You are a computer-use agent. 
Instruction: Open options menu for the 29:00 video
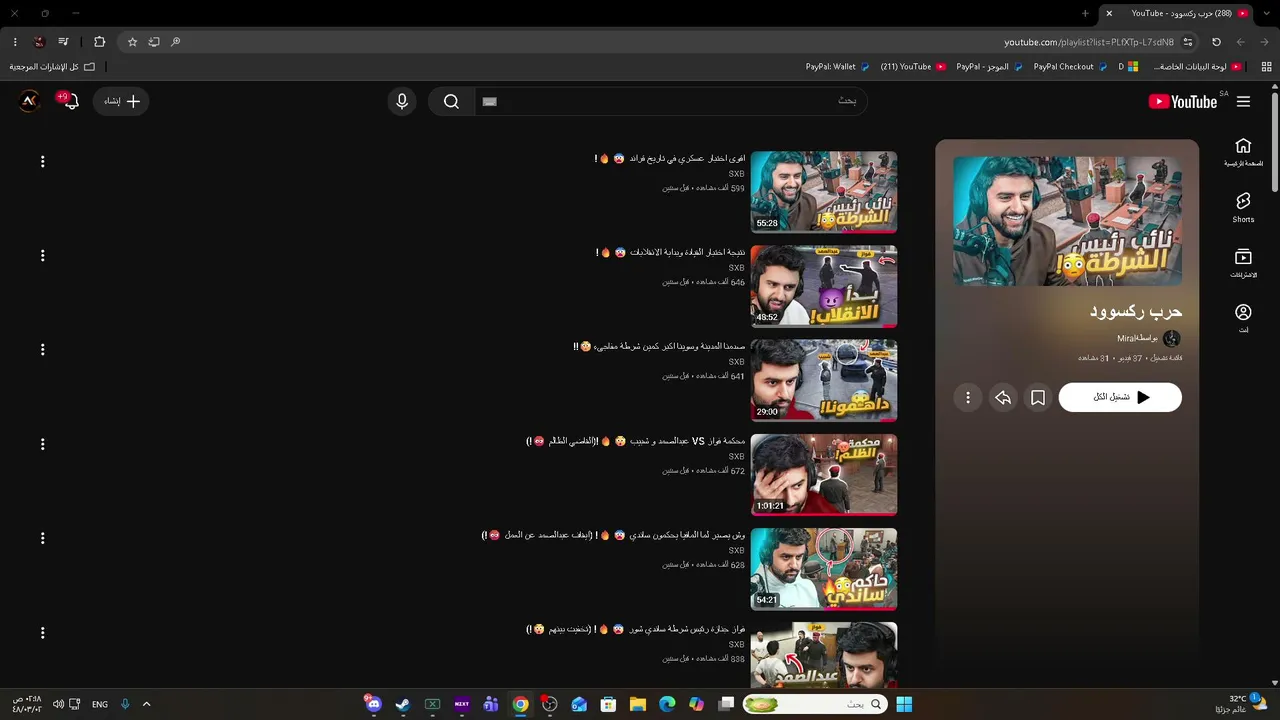coord(42,349)
